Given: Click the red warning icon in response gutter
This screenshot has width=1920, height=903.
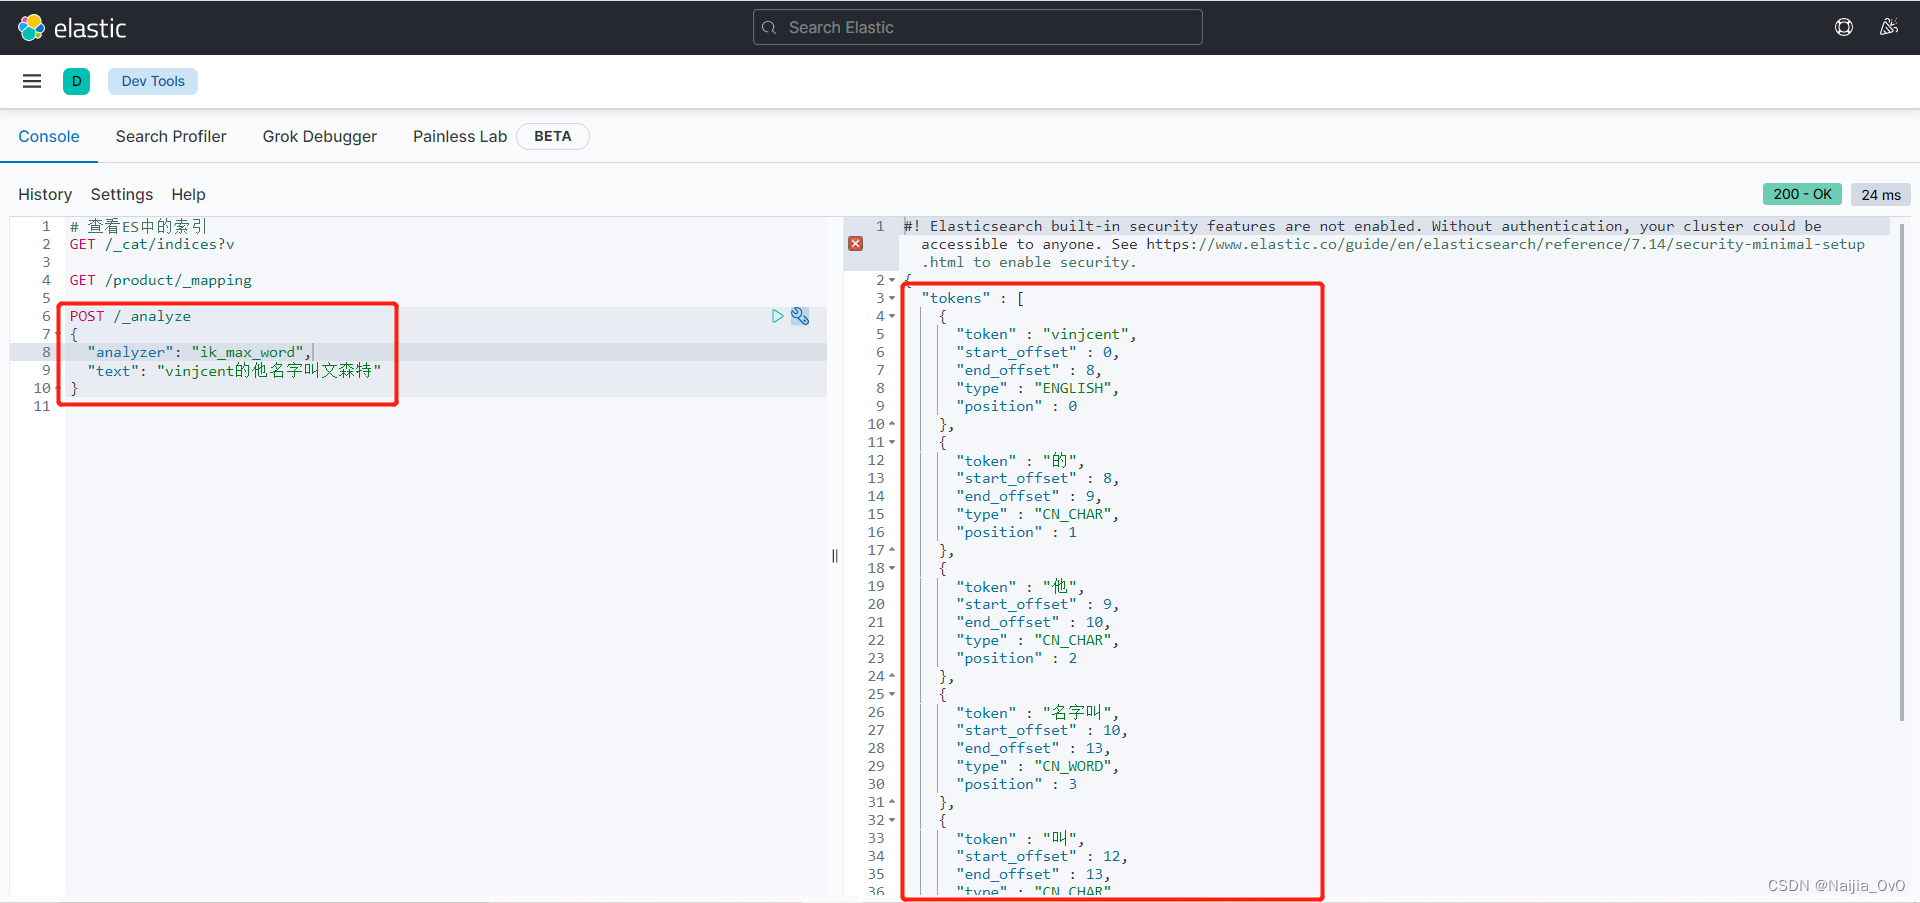Looking at the screenshot, I should pos(856,244).
